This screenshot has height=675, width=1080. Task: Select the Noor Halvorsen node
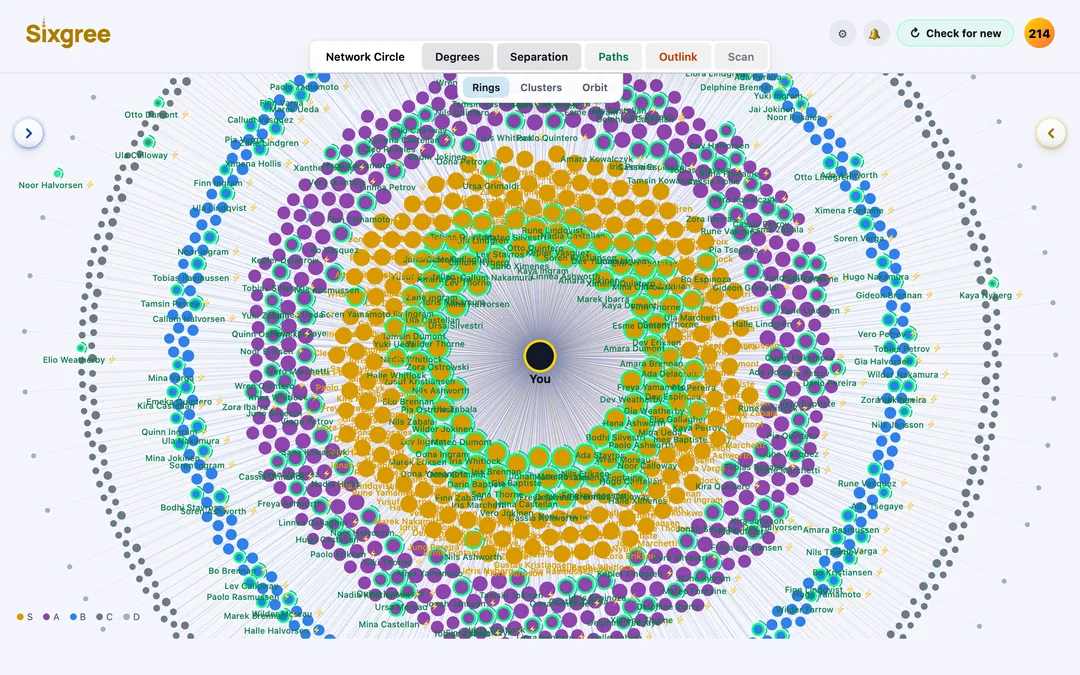click(x=59, y=173)
